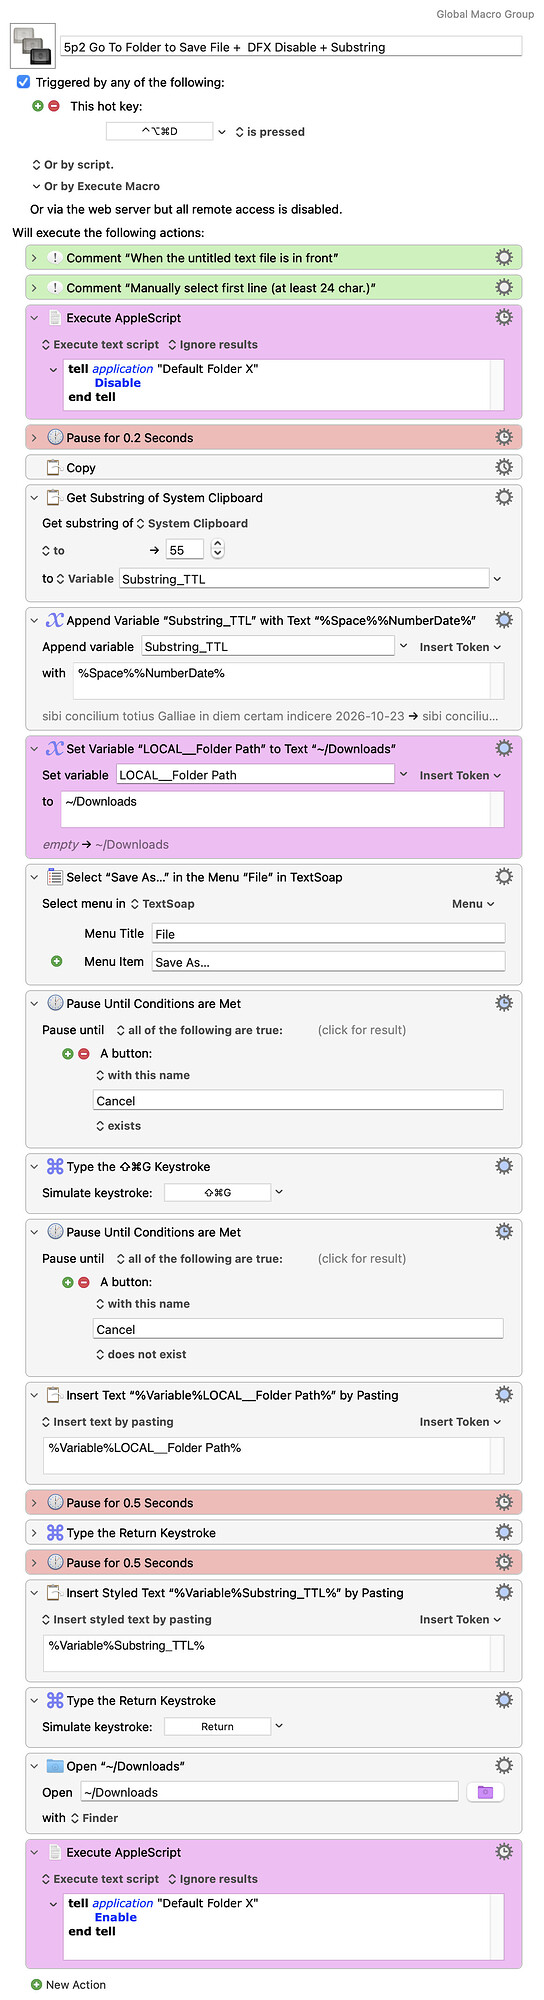Click the stepper next to value 55
Viewport: 544px width, 2000px height.
coord(218,550)
